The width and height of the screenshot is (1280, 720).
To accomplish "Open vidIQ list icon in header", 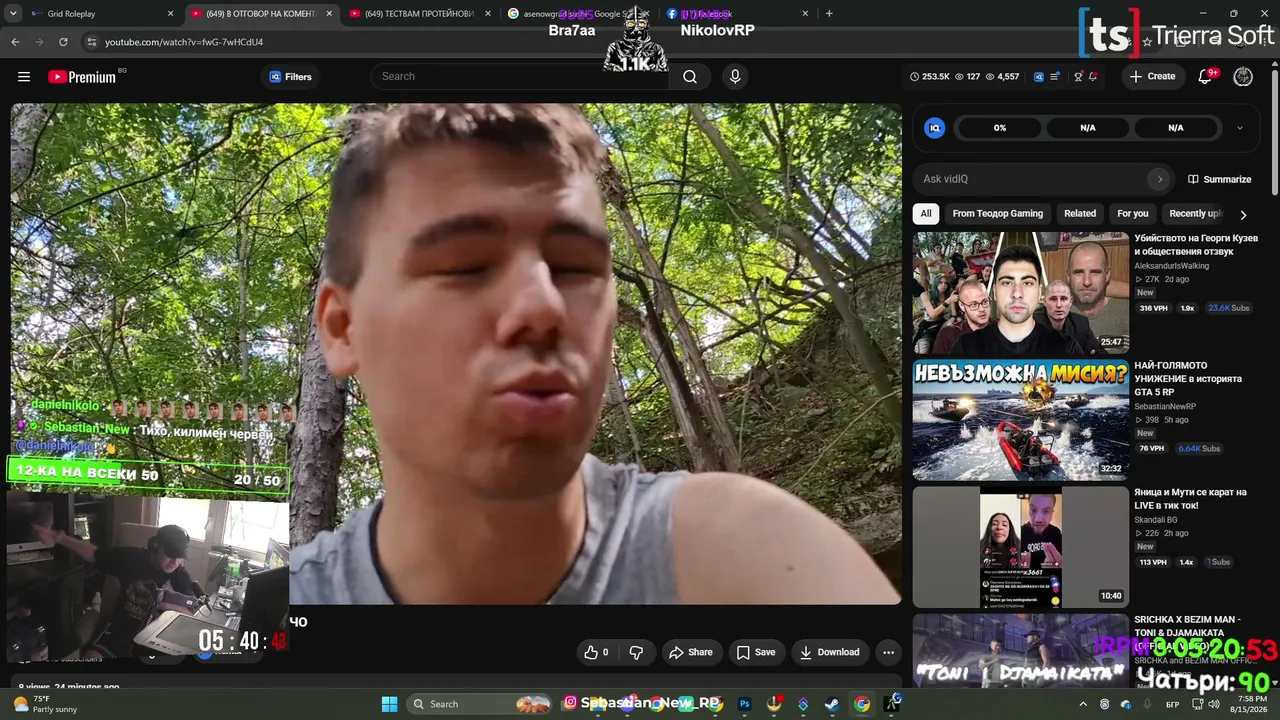I will [x=1055, y=77].
